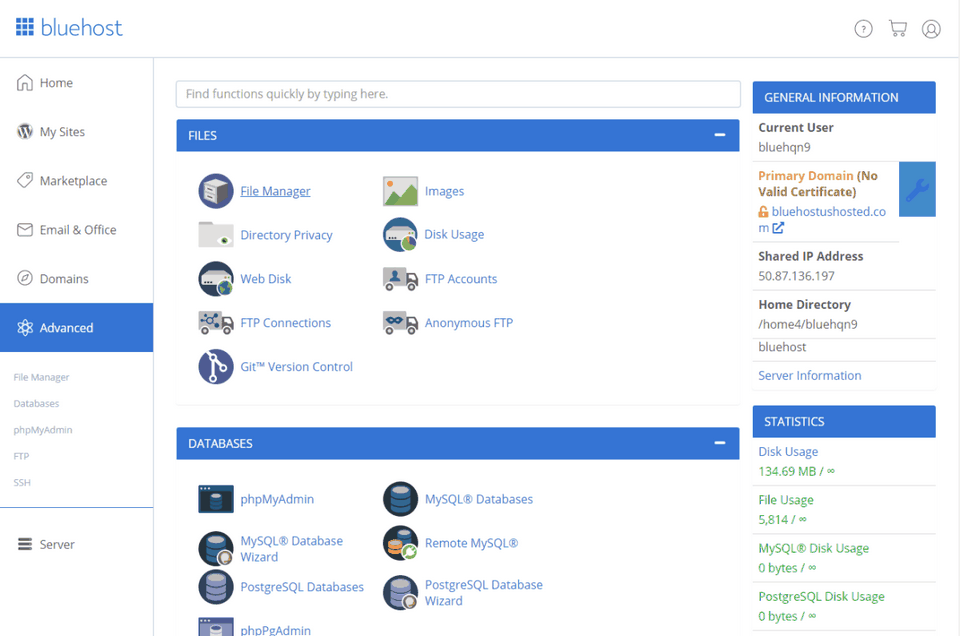The height and width of the screenshot is (636, 960).
Task: Collapse the DATABASES section
Action: [720, 443]
